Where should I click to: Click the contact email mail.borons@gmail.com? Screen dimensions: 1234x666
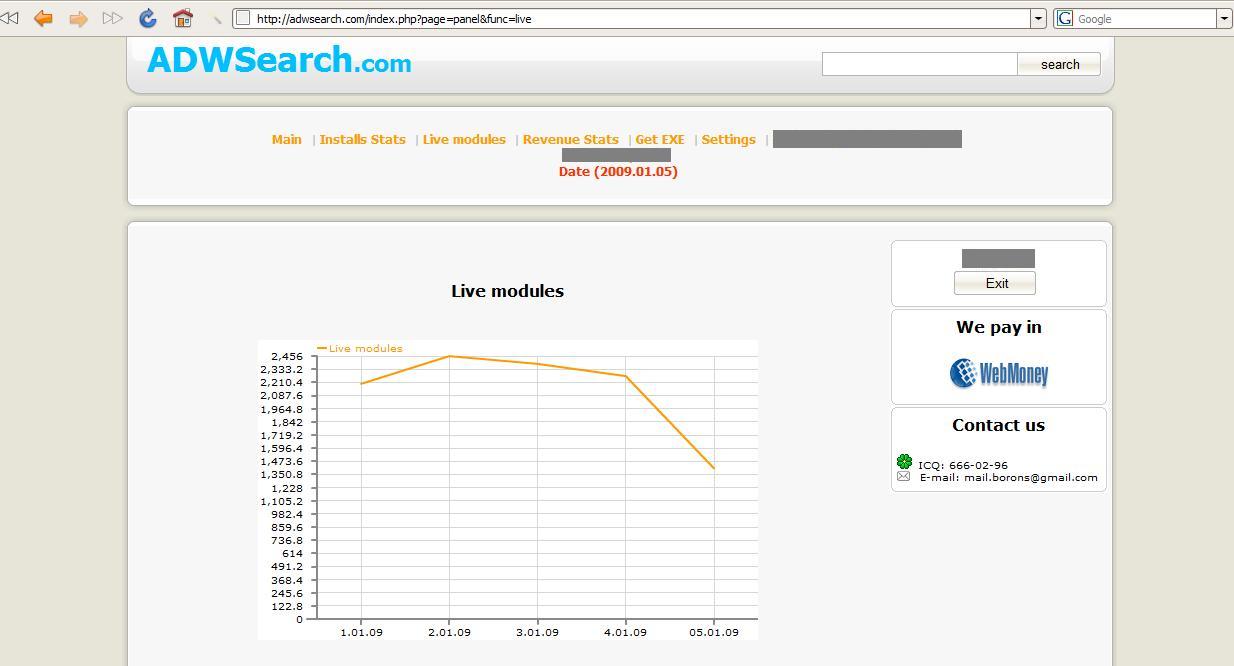1030,477
